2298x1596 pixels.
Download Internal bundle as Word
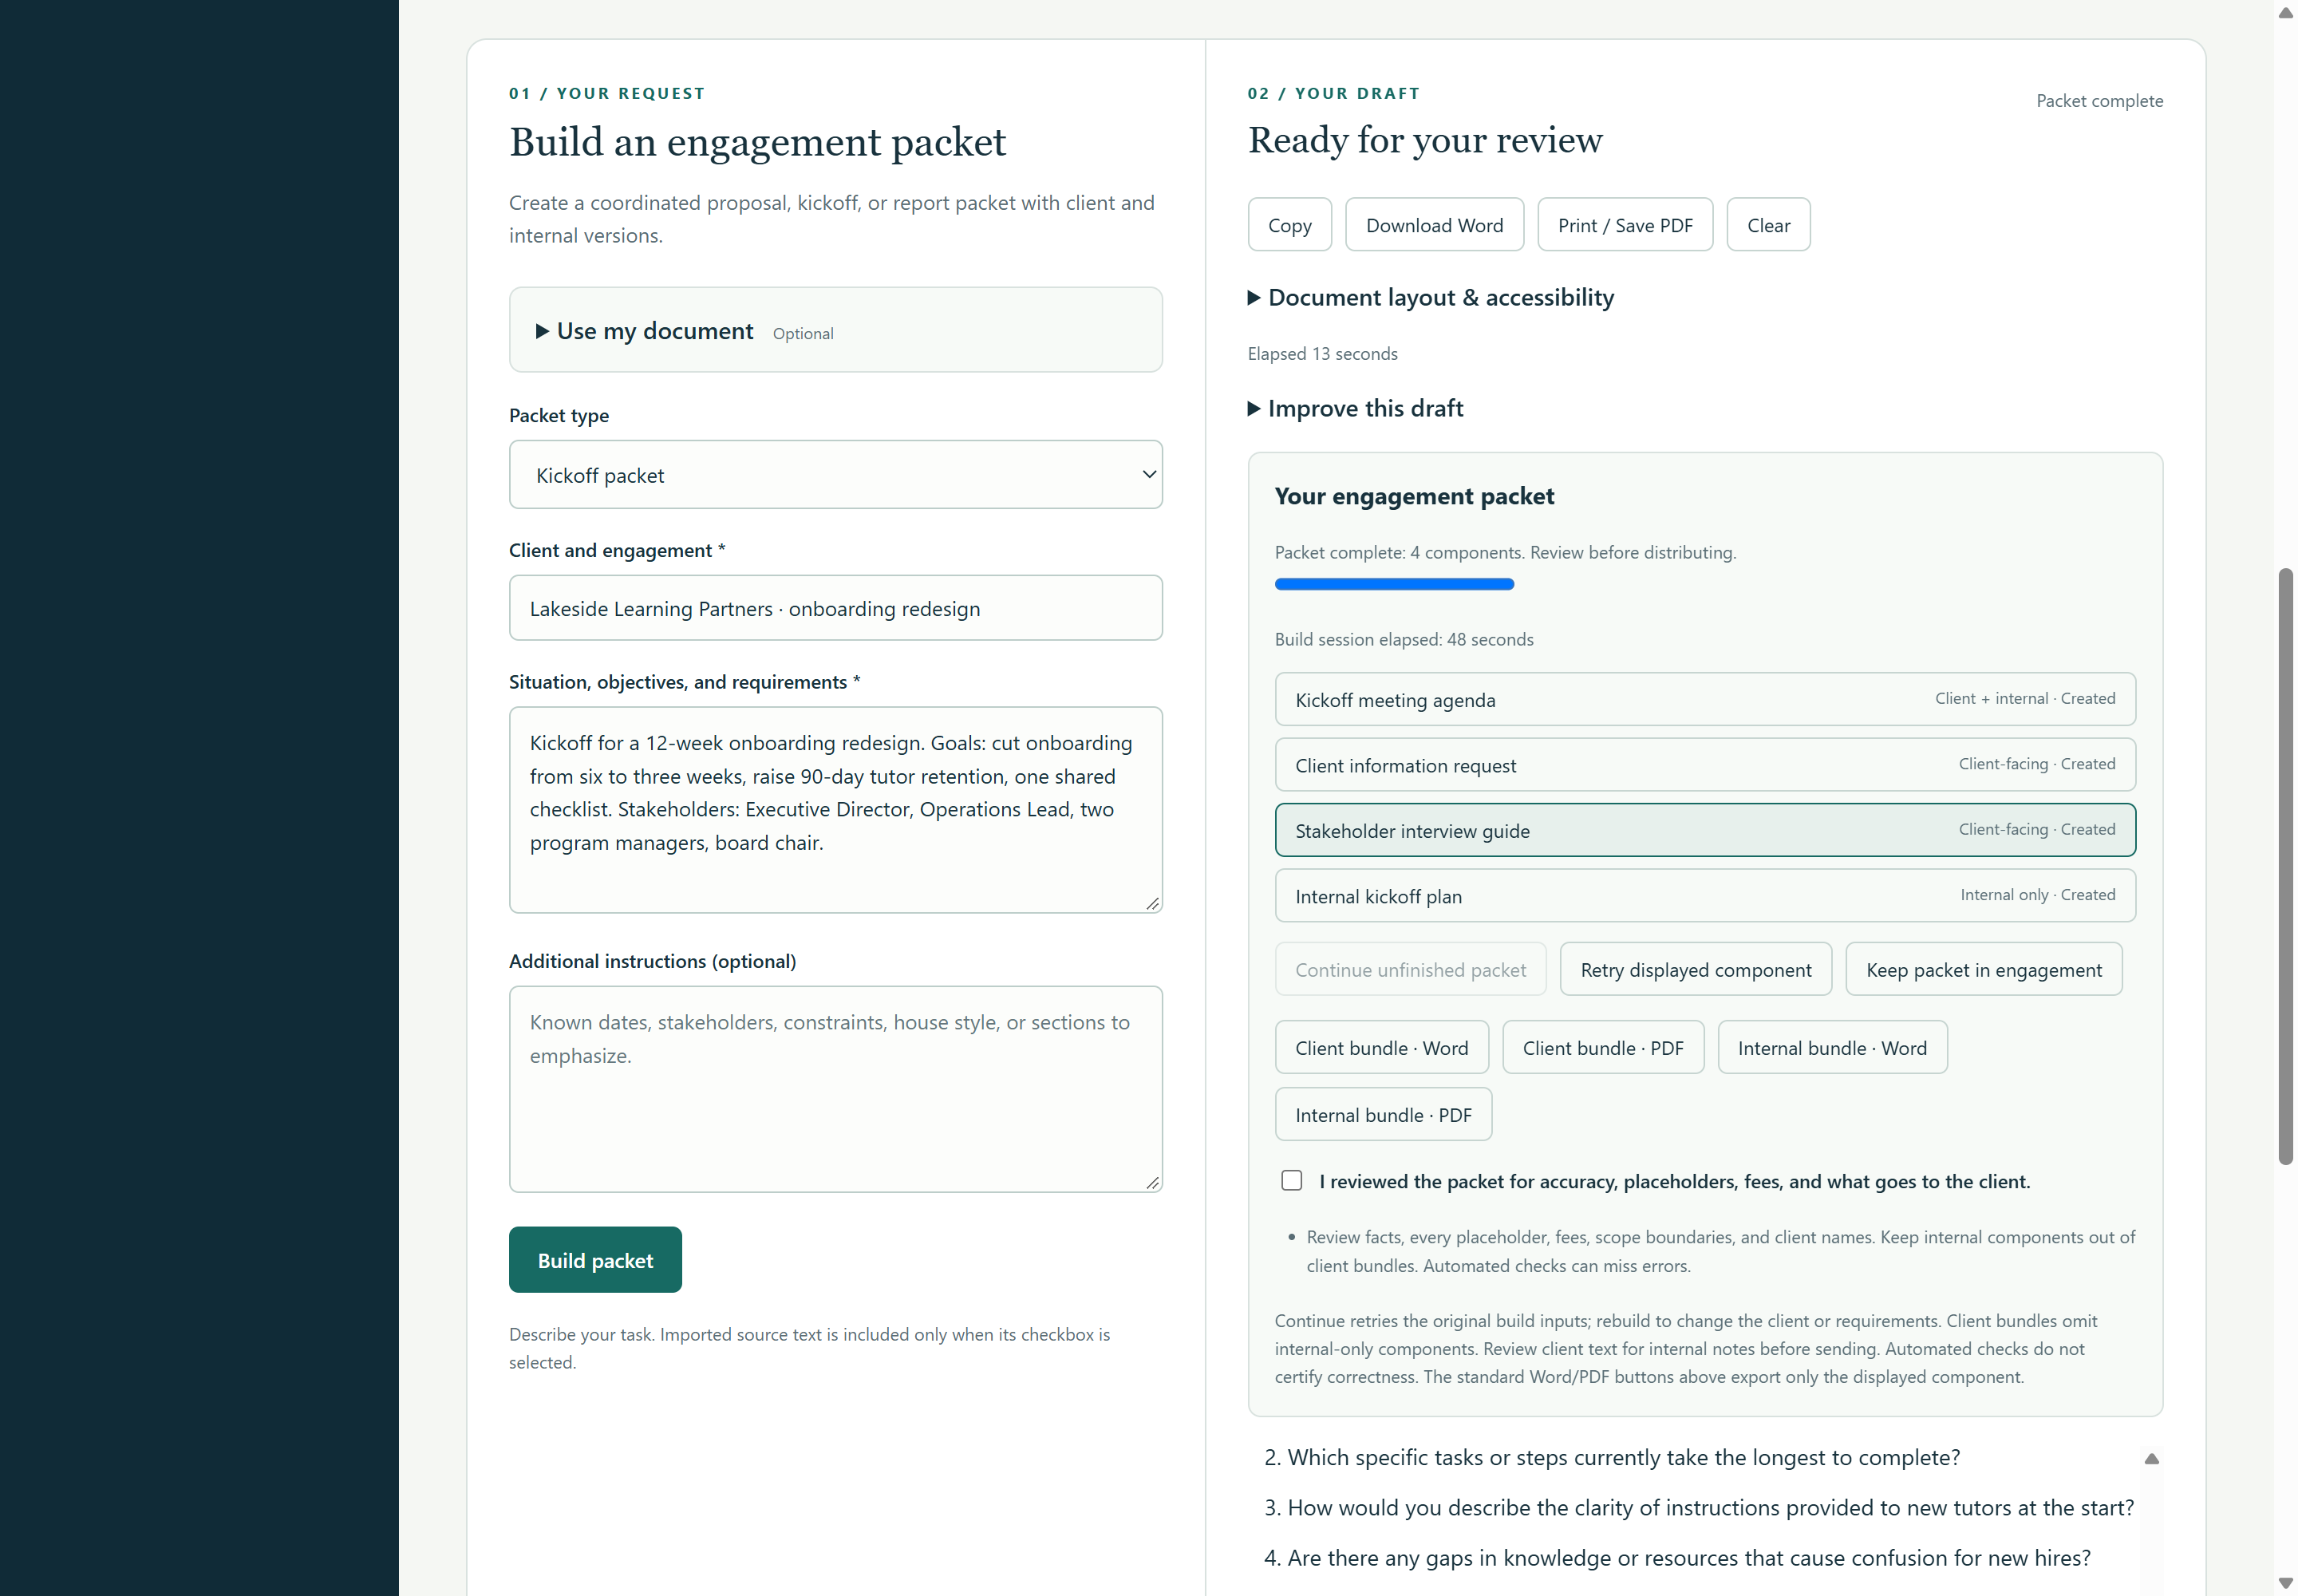[x=1831, y=1047]
